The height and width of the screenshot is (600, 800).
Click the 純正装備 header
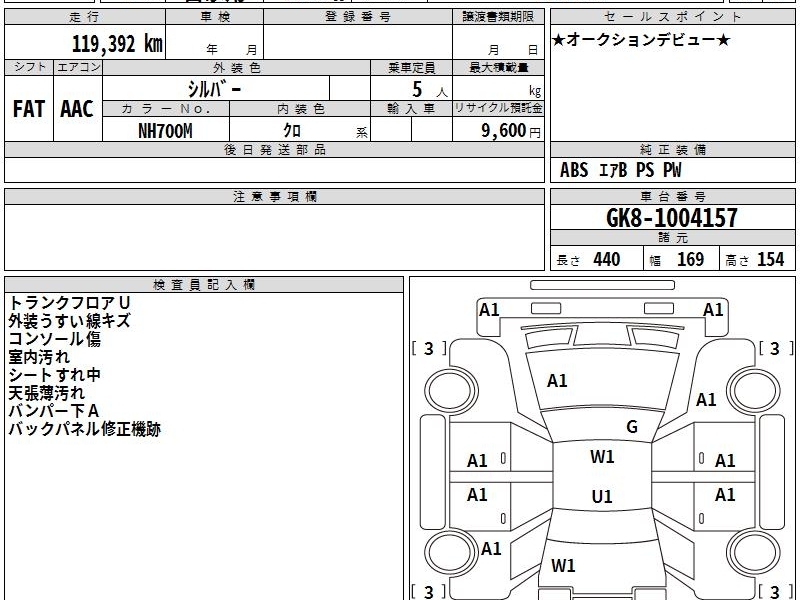coord(673,150)
